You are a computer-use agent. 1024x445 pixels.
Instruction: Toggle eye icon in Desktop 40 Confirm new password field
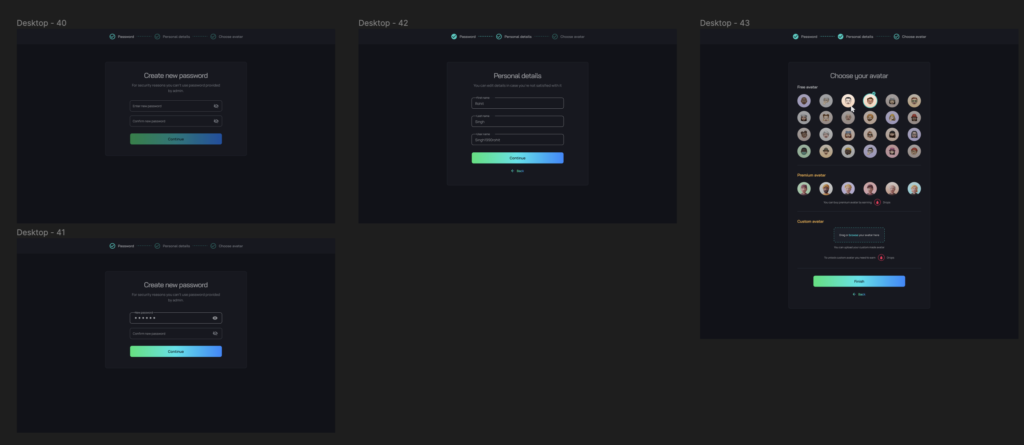click(x=216, y=121)
